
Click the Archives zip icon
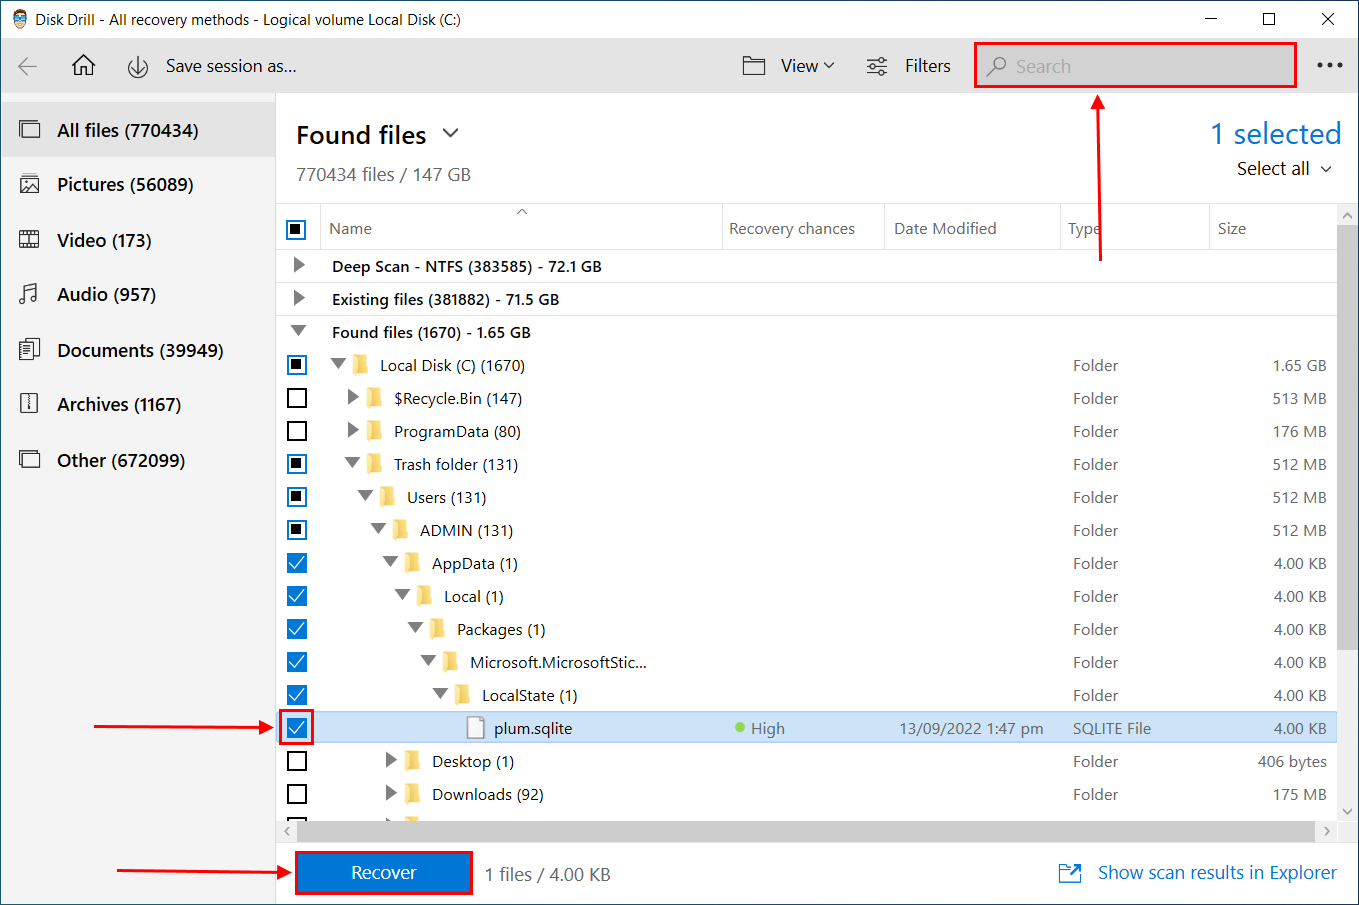coord(30,404)
